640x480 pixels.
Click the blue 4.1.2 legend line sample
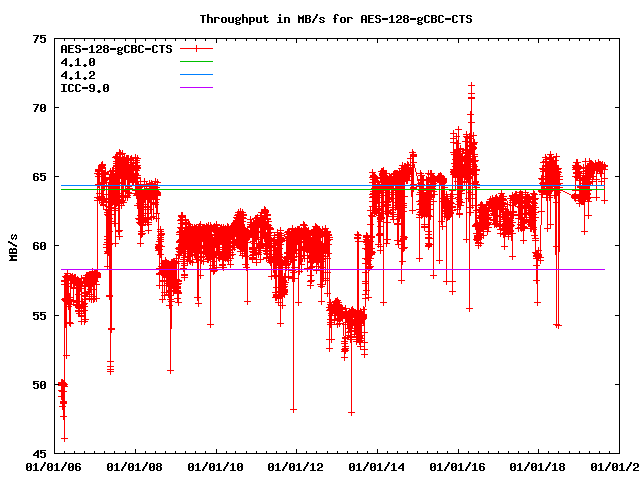tap(197, 75)
